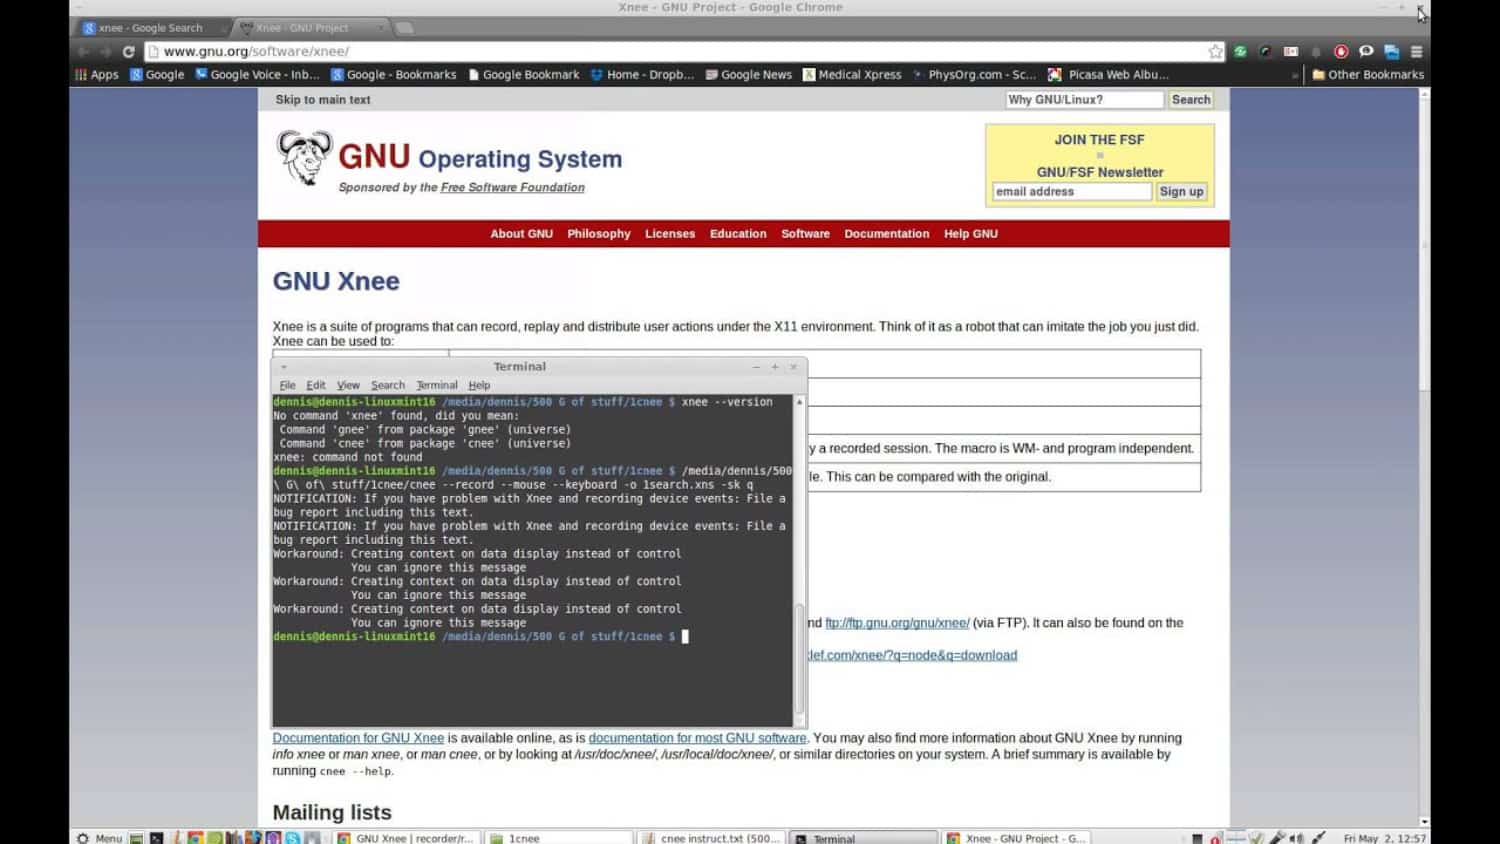The height and width of the screenshot is (844, 1500).
Task: Open the Mint Menu button in taskbar
Action: pos(99,838)
